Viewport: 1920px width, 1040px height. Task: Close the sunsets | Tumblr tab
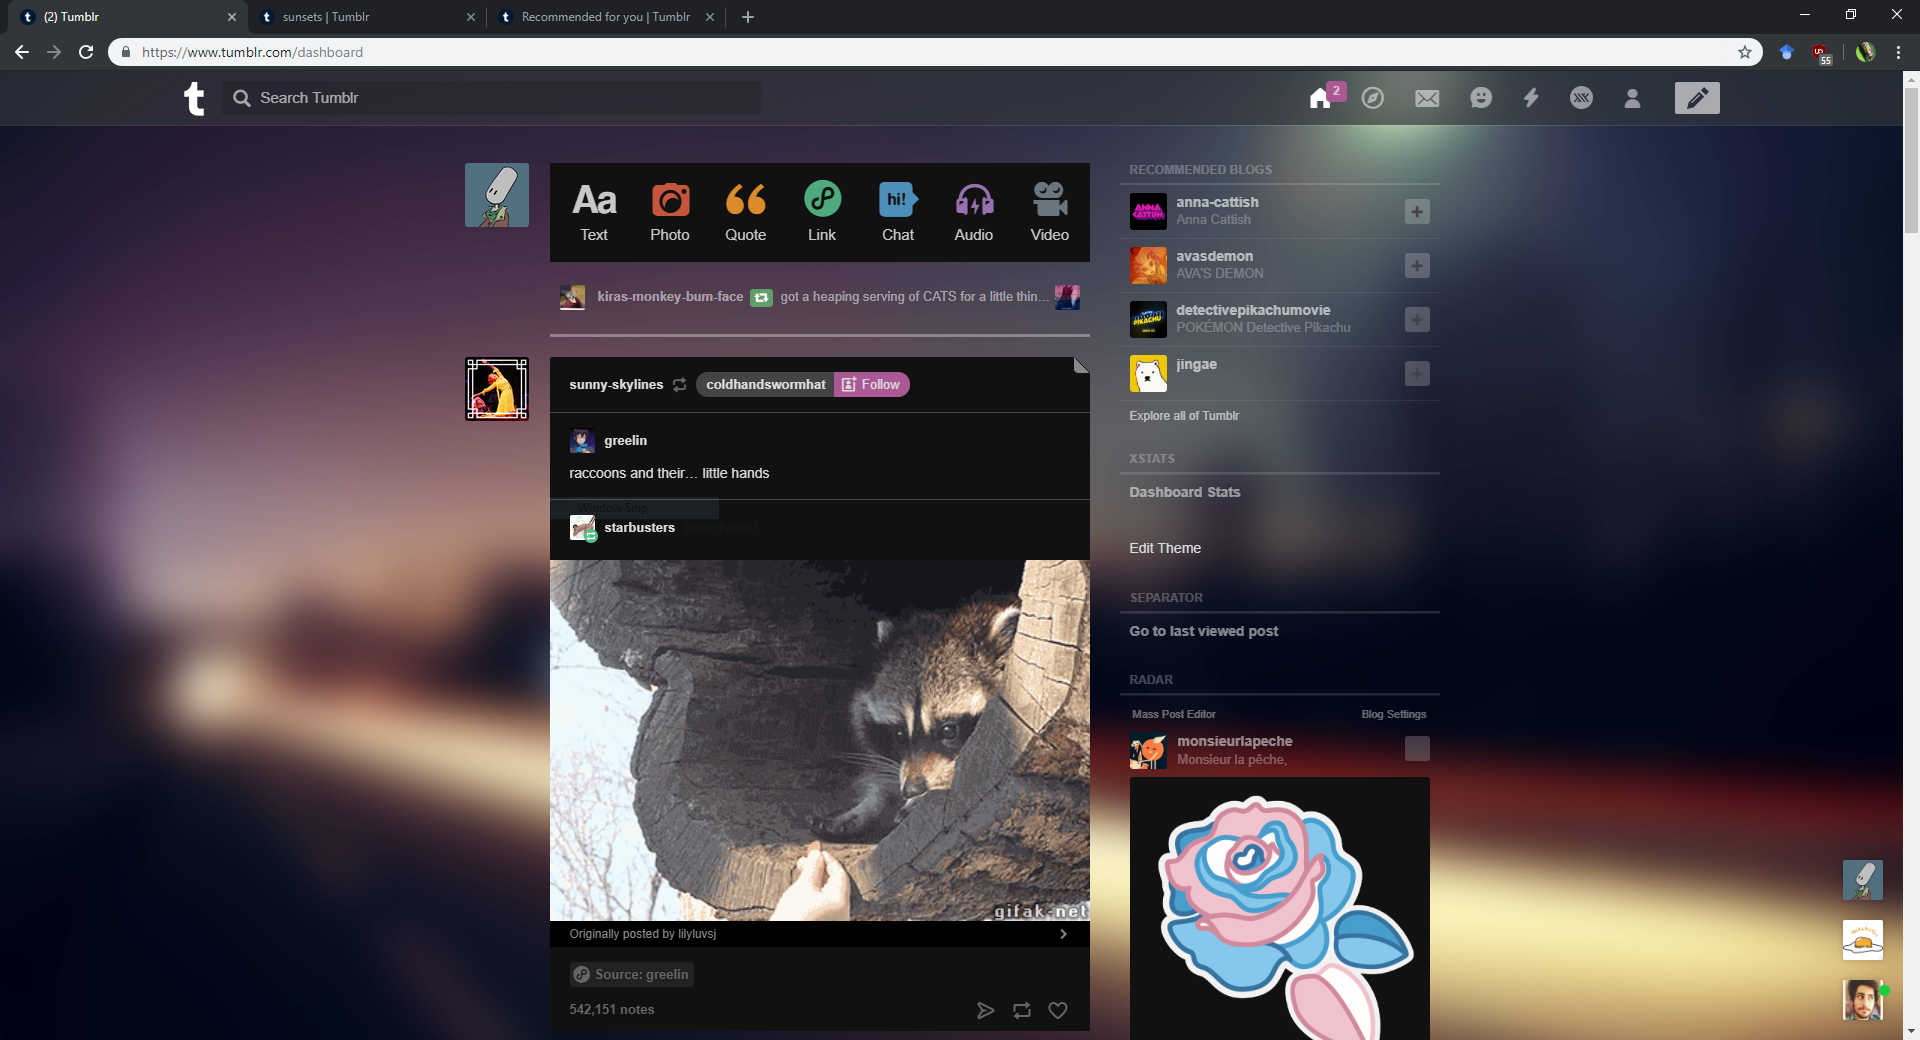coord(471,17)
